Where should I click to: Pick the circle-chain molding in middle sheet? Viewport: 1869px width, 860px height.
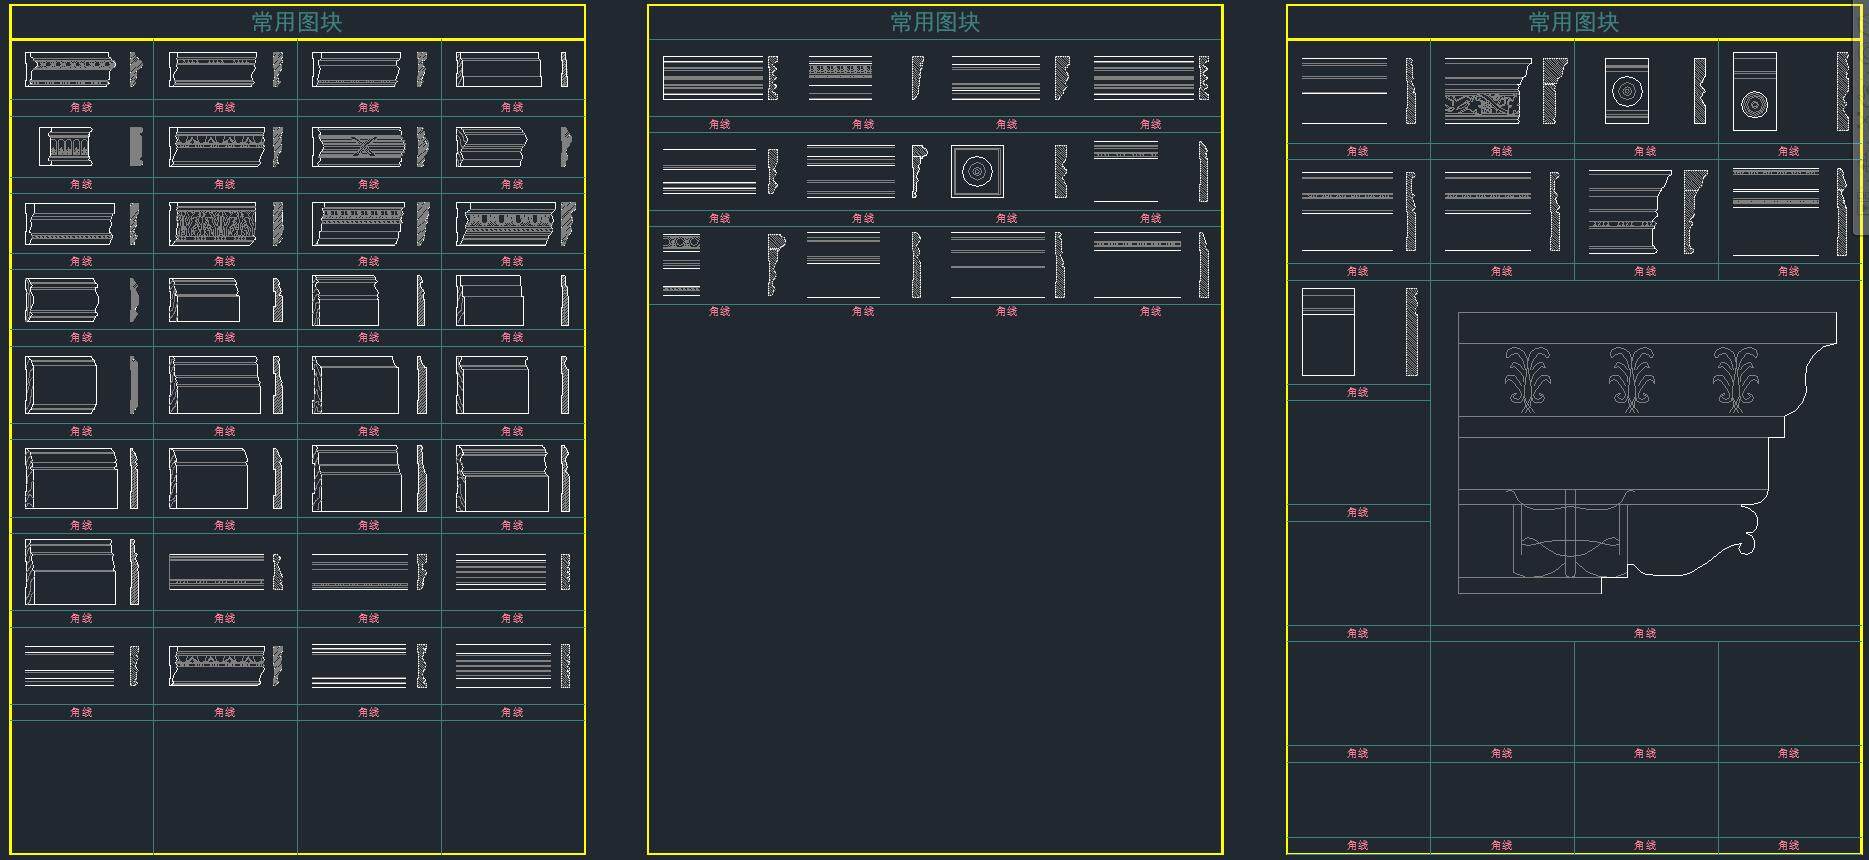tap(681, 243)
